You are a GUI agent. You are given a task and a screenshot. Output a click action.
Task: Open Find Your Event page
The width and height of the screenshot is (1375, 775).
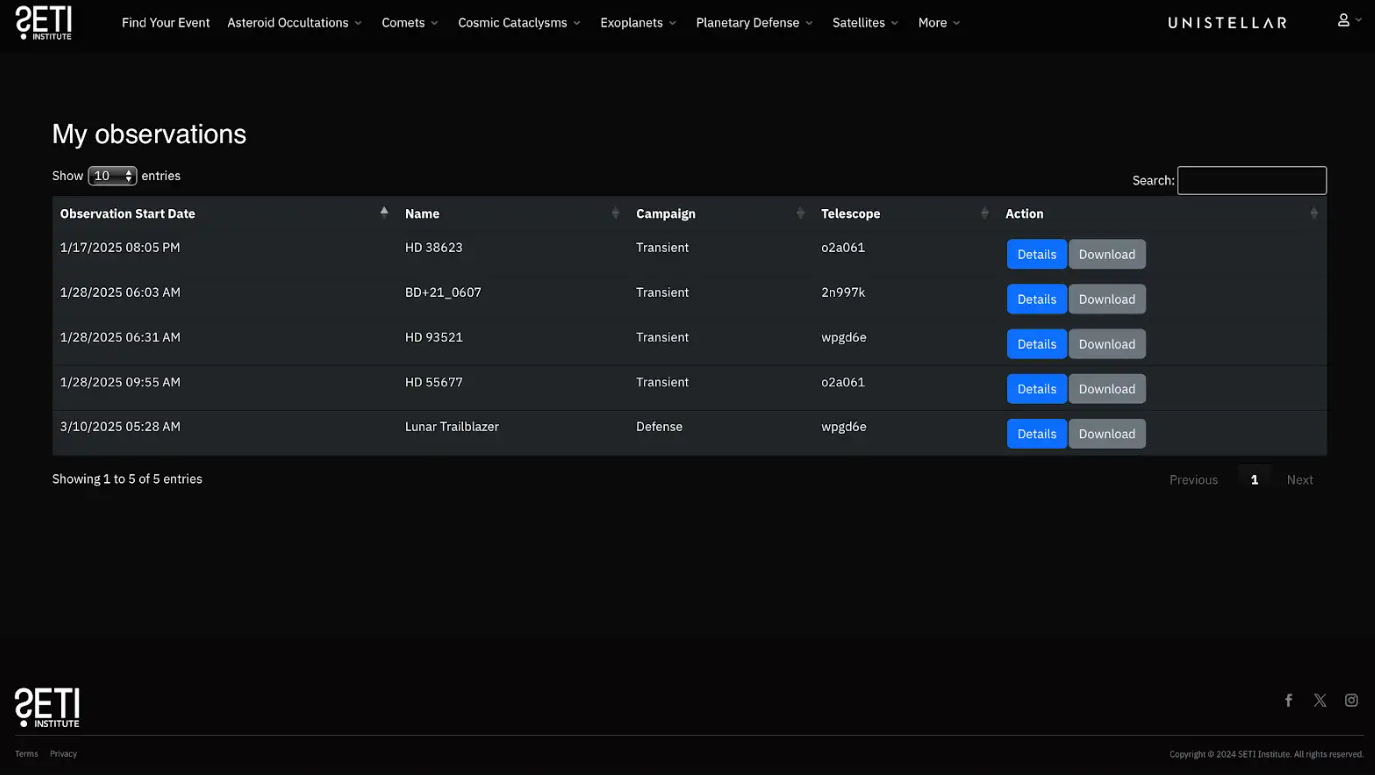tap(165, 23)
